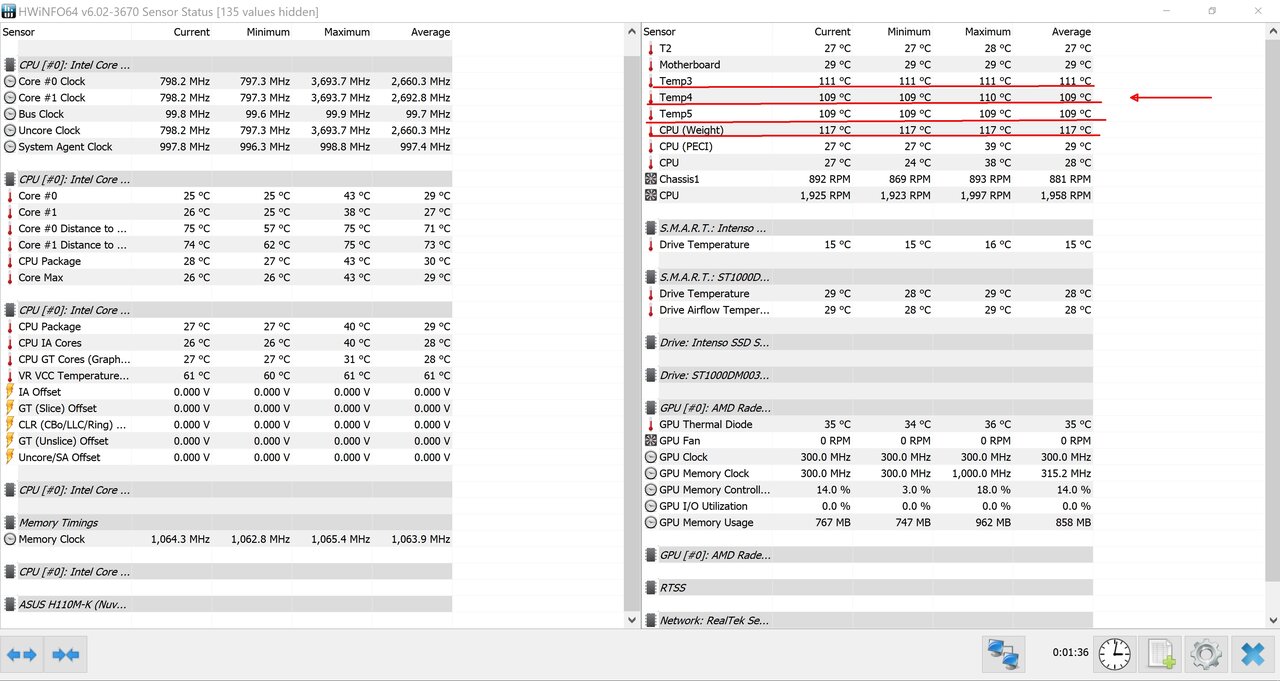Click the 1,064.3 MHz Memory Clock value
1280x681 pixels.
click(x=180, y=539)
